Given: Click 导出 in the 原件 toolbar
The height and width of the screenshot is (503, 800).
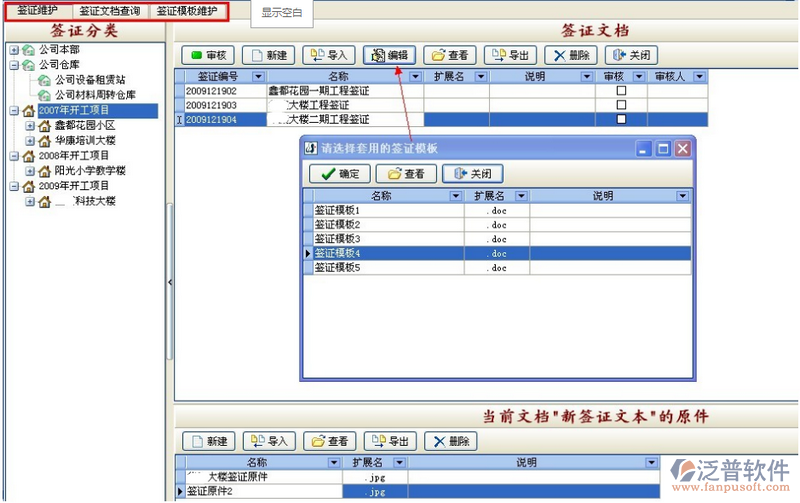Looking at the screenshot, I should point(390,441).
